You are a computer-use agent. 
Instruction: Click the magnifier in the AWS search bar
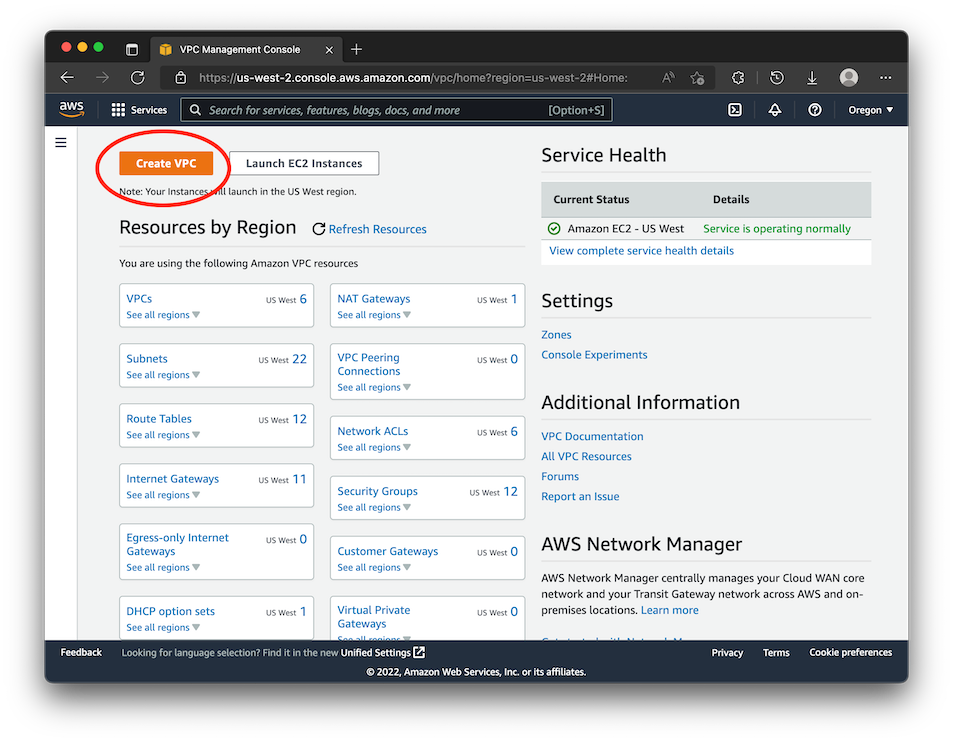pyautogui.click(x=195, y=110)
